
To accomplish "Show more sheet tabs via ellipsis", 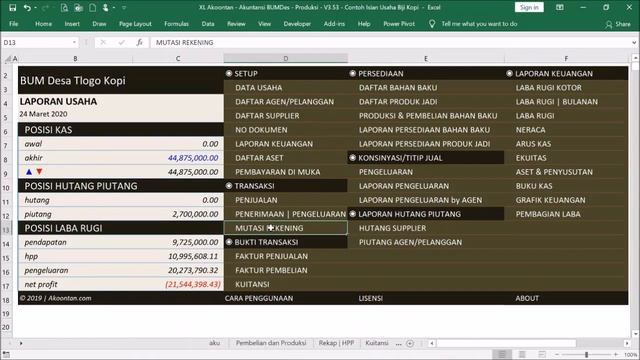I will (398, 343).
